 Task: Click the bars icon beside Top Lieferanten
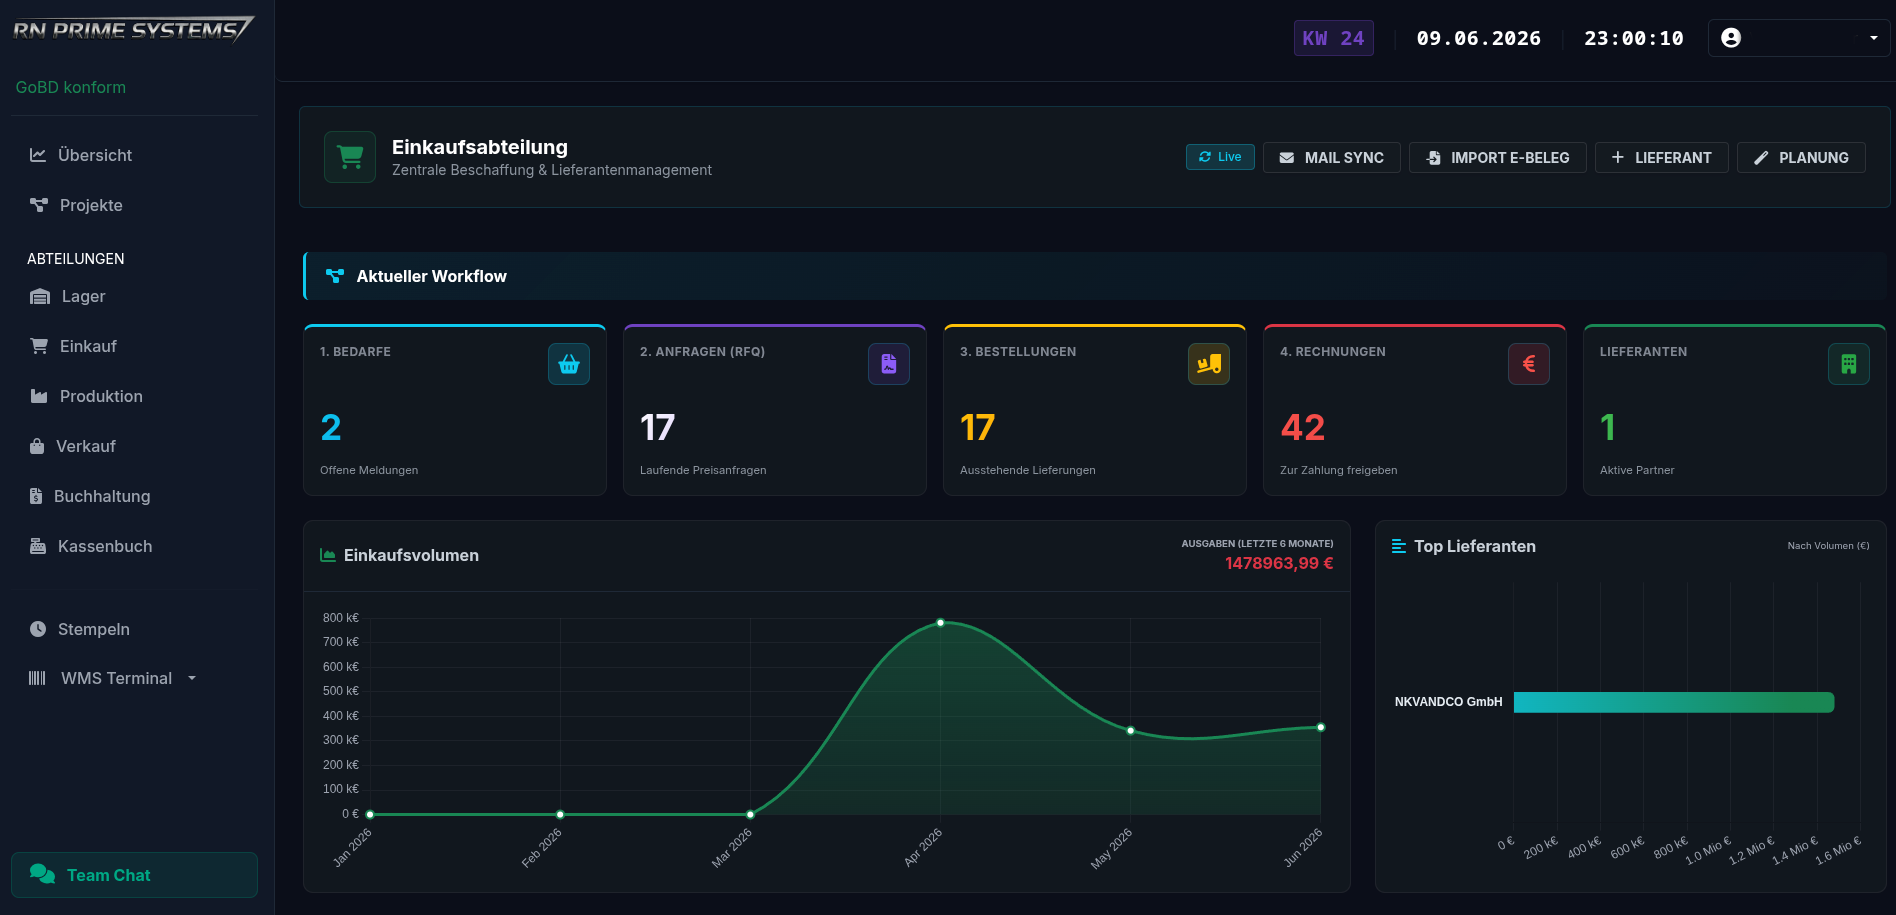(x=1399, y=546)
